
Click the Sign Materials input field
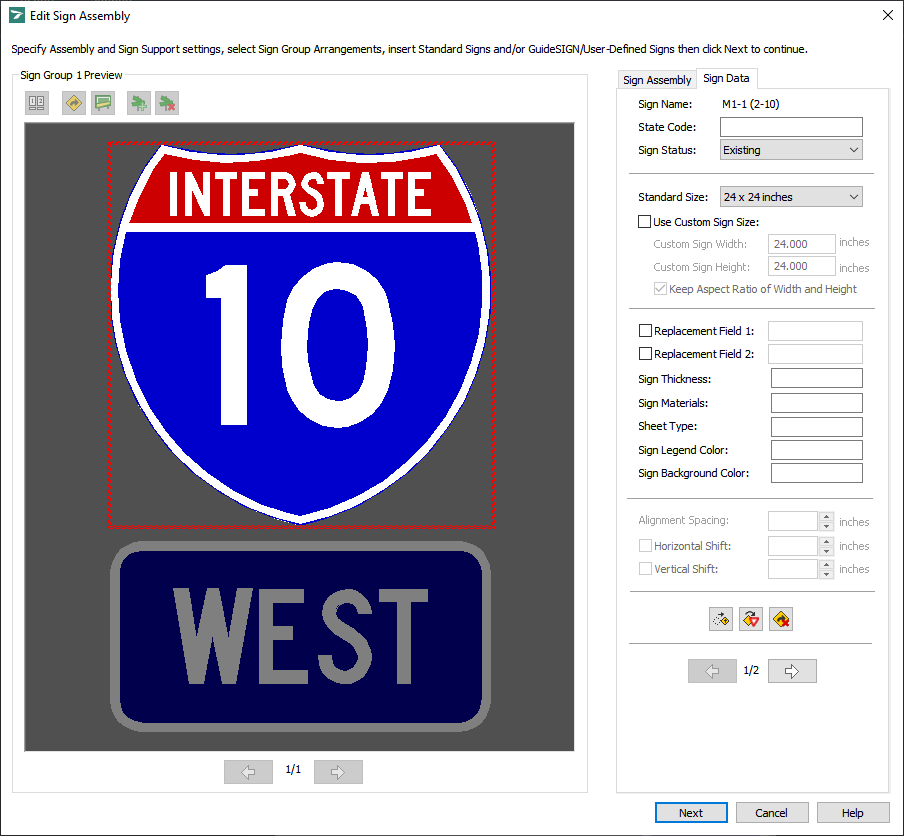click(x=816, y=403)
